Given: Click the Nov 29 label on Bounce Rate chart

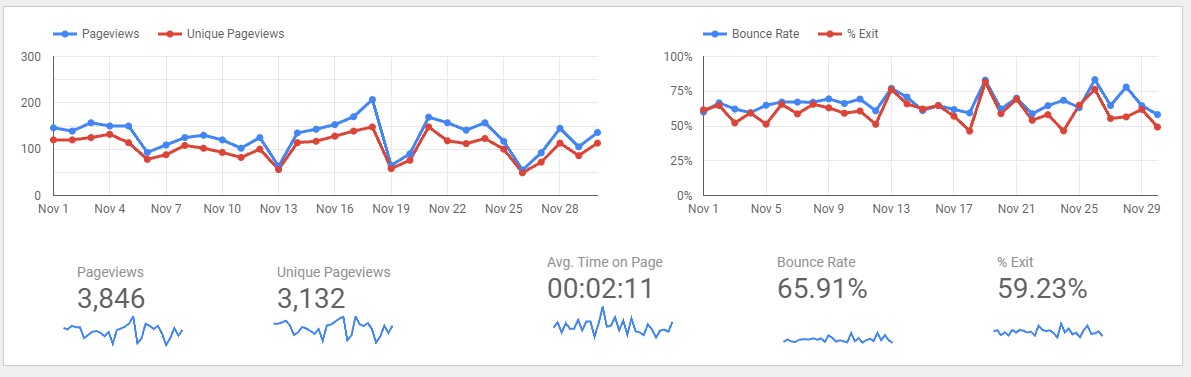Looking at the screenshot, I should pos(1142,208).
